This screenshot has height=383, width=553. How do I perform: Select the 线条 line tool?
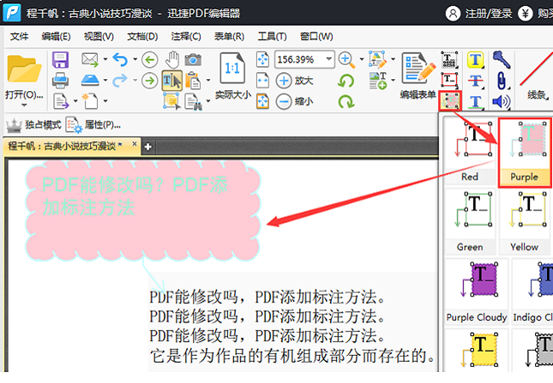(536, 75)
